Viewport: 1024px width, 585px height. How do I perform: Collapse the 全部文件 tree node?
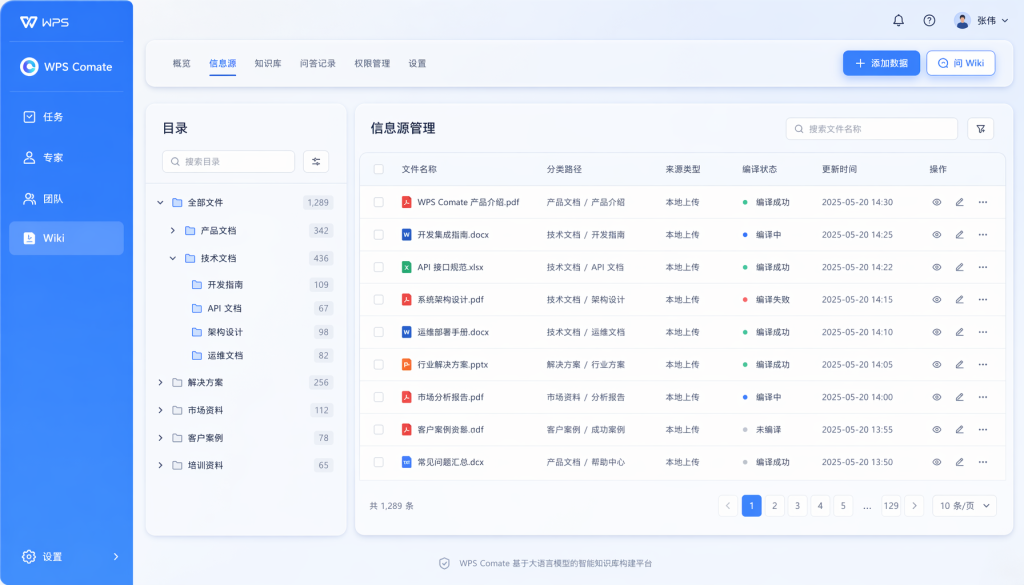tap(160, 202)
